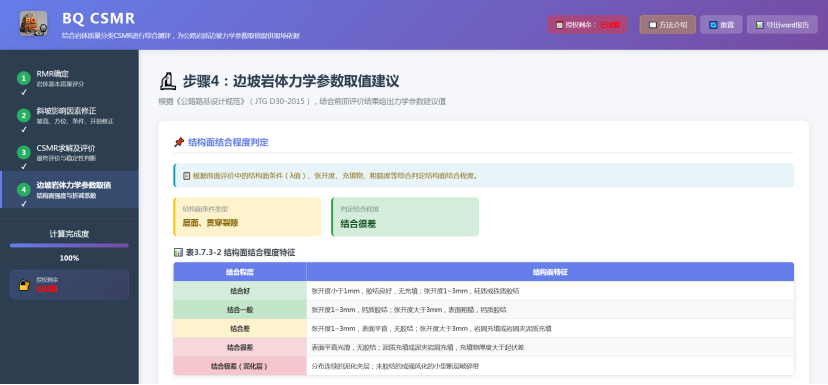Click the 结合一般 table cell
This screenshot has width=828, height=385.
[x=240, y=310]
